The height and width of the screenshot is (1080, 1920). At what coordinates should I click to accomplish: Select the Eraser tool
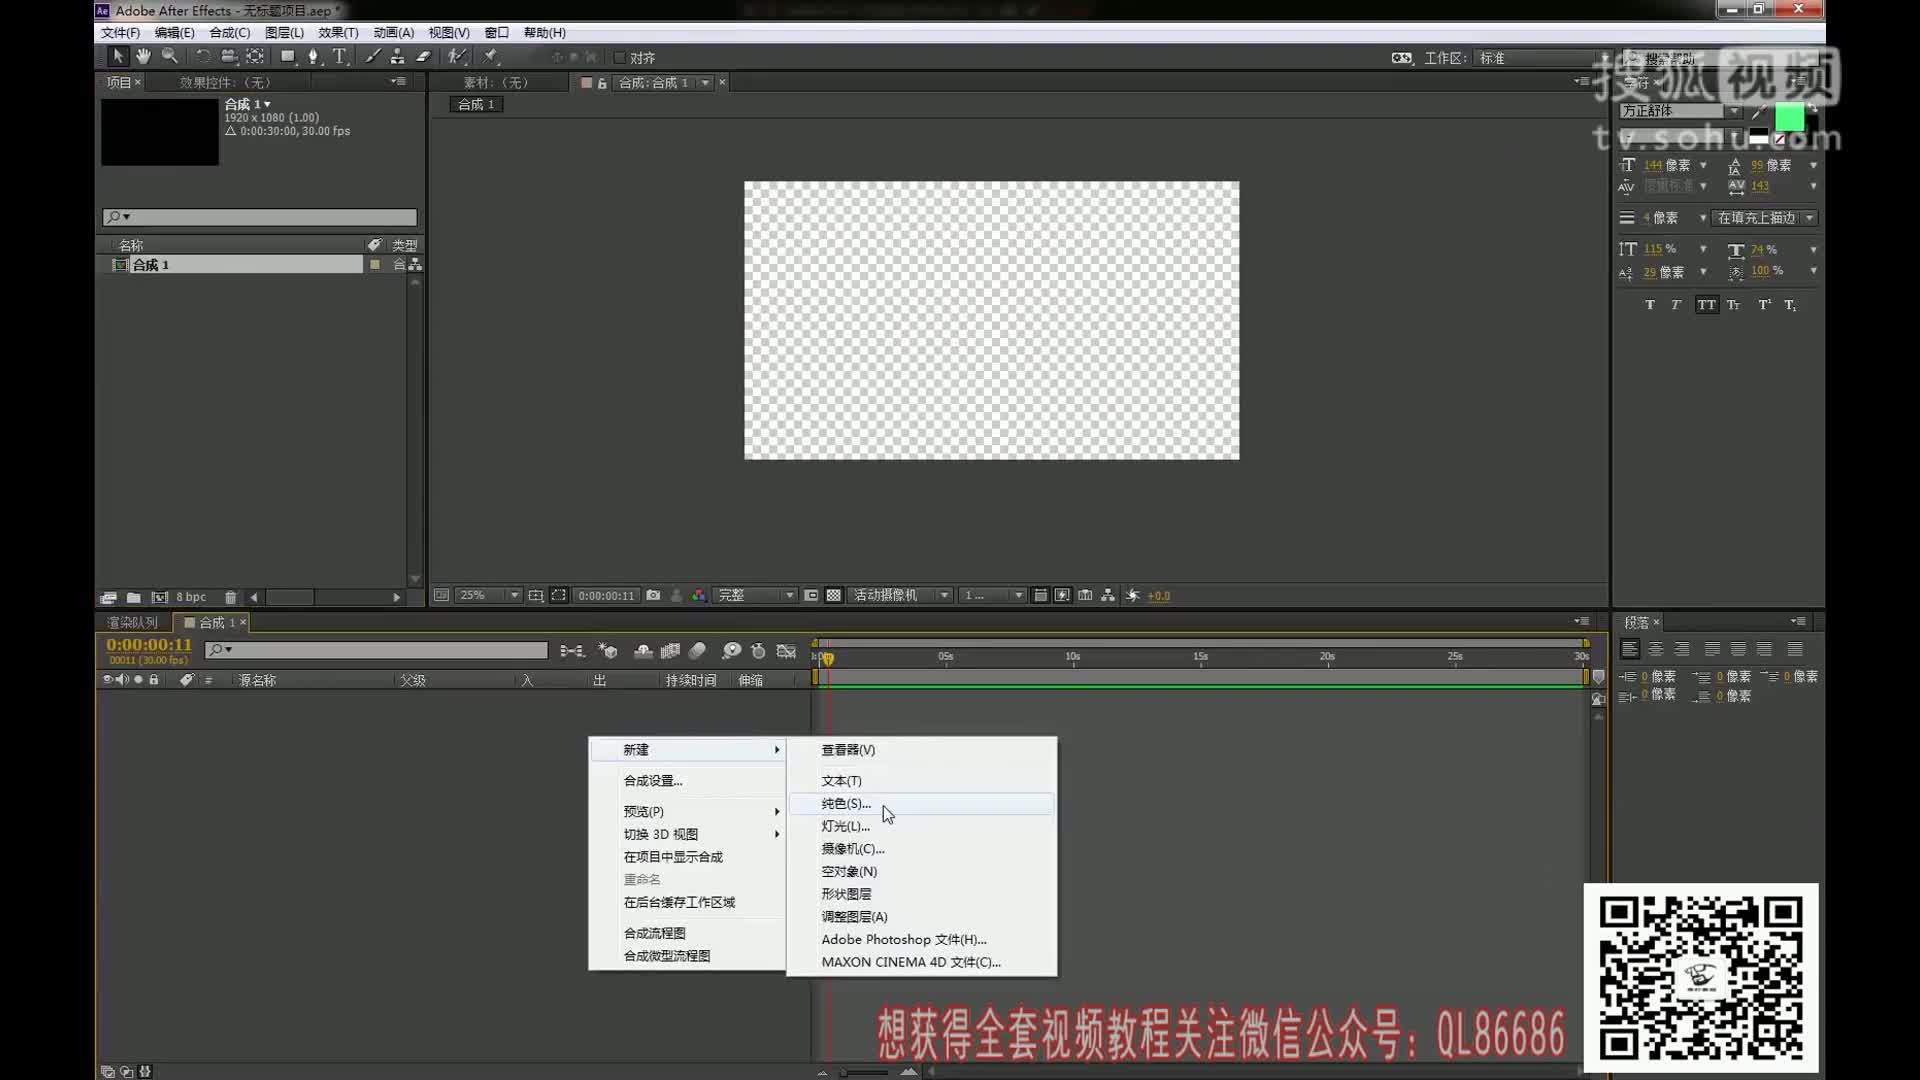(x=423, y=57)
